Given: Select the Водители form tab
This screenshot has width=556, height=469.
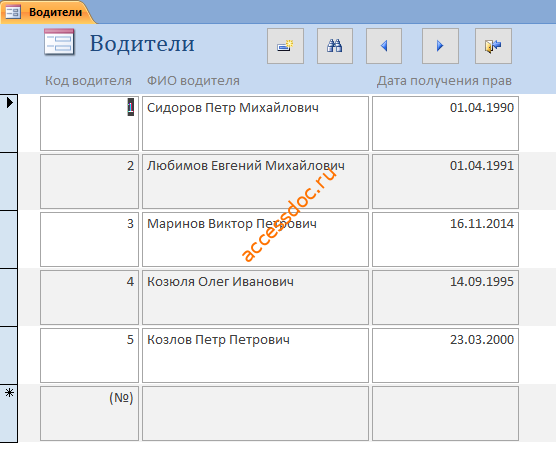Looking at the screenshot, I should 47,12.
